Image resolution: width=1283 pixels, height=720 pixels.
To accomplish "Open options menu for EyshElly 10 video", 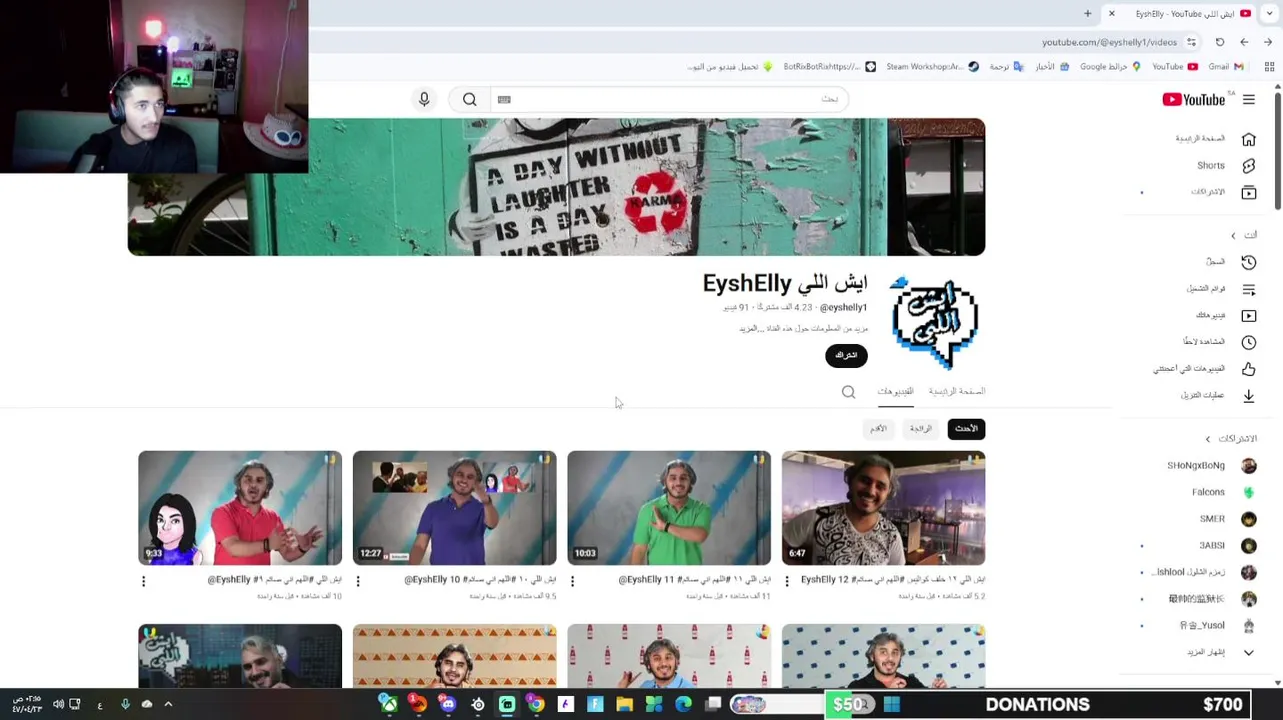I will pyautogui.click(x=358, y=581).
